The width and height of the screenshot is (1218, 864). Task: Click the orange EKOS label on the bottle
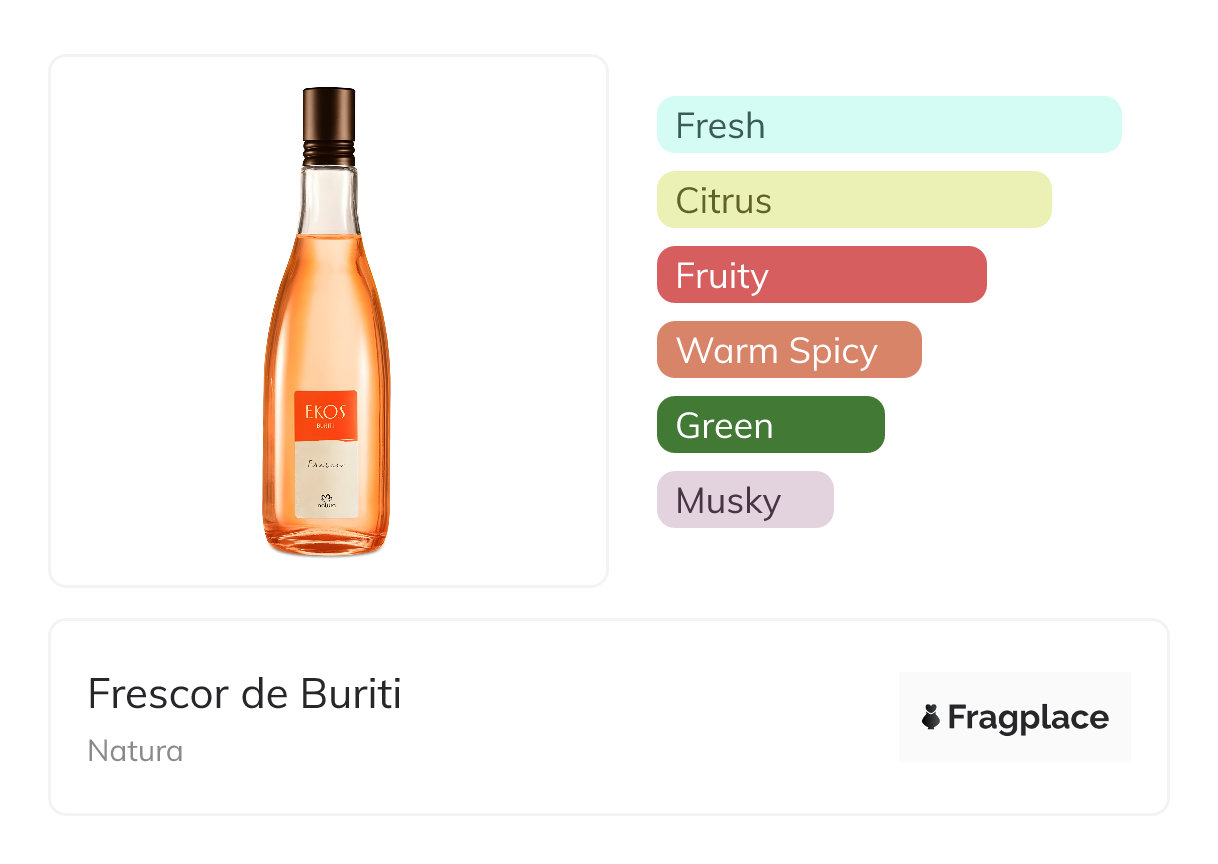(x=326, y=410)
